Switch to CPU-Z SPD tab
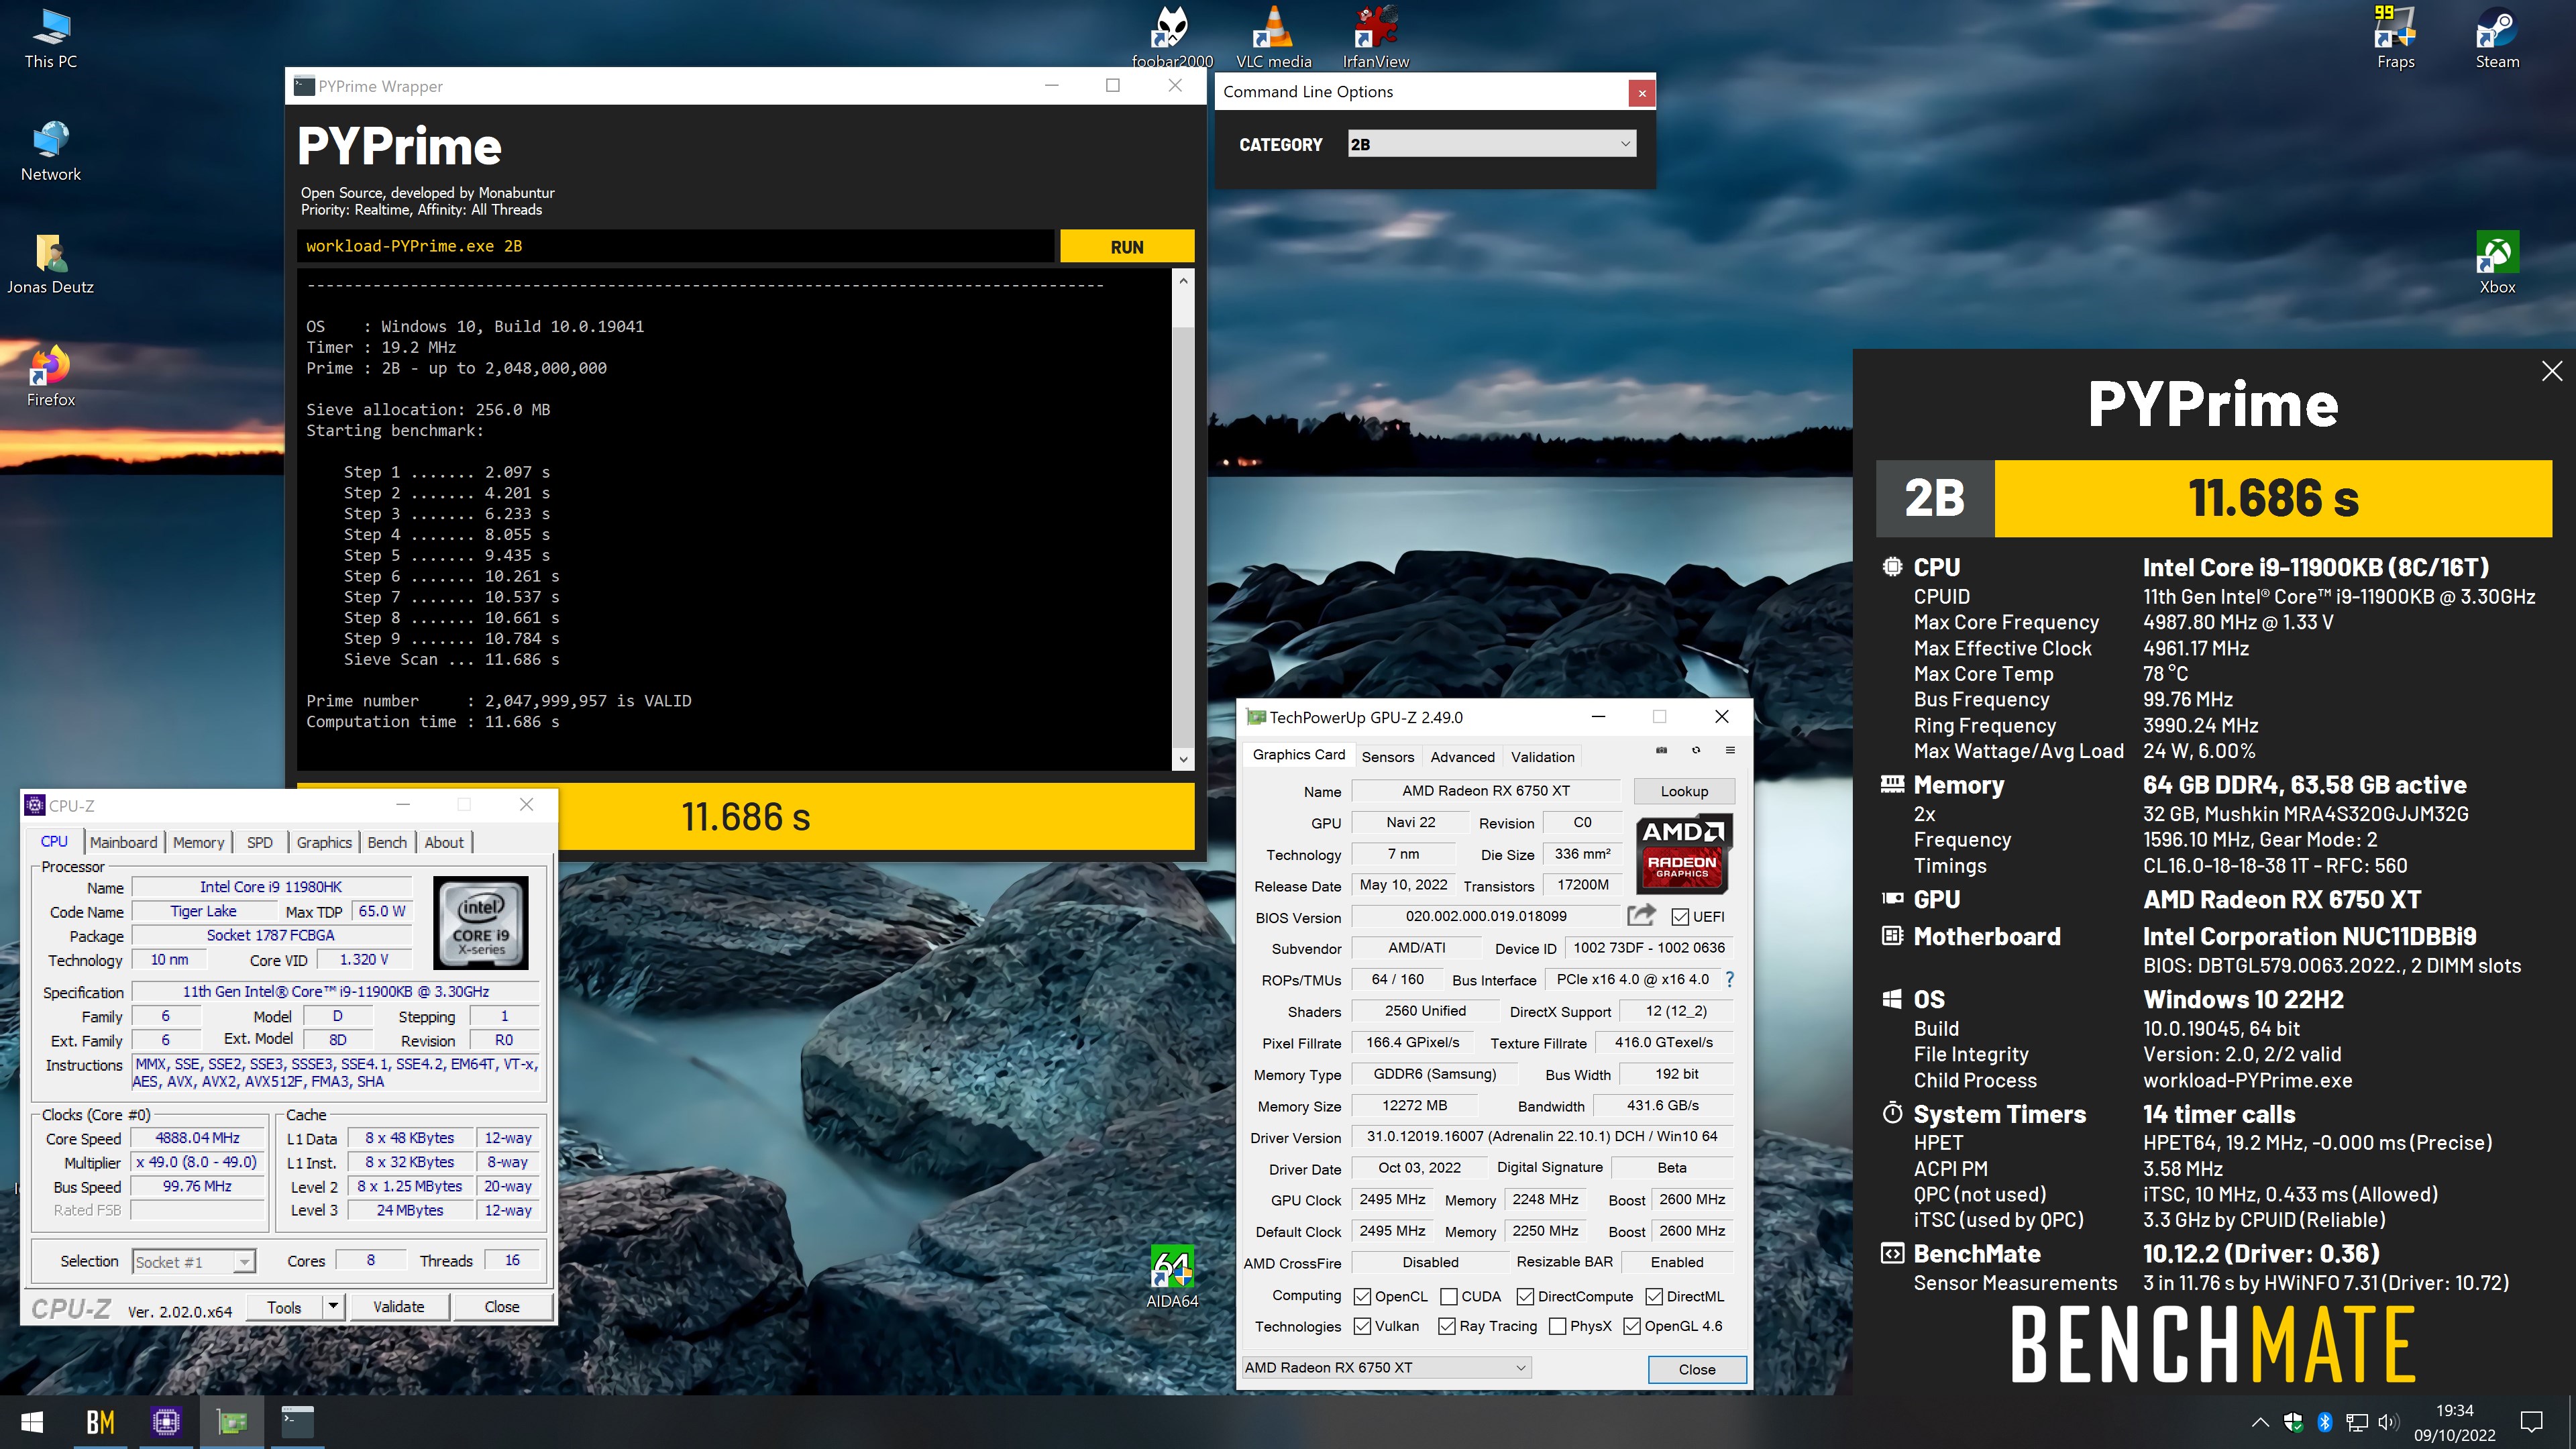The image size is (2576, 1449). pos(260,842)
